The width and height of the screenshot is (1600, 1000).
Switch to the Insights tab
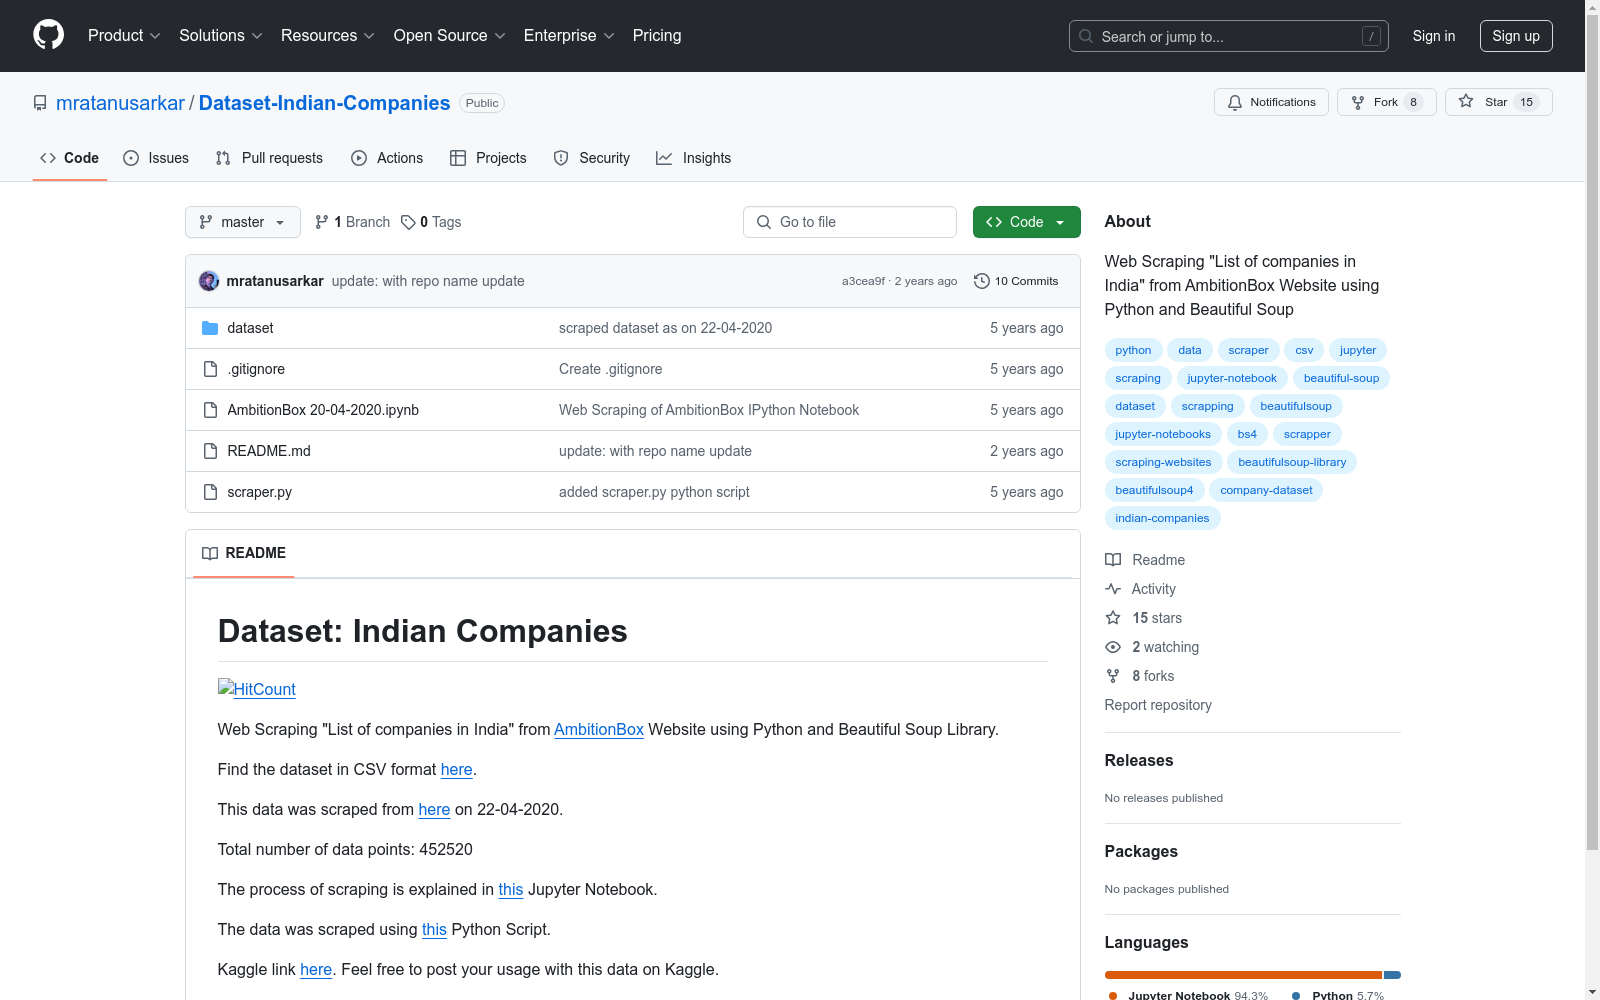[694, 158]
